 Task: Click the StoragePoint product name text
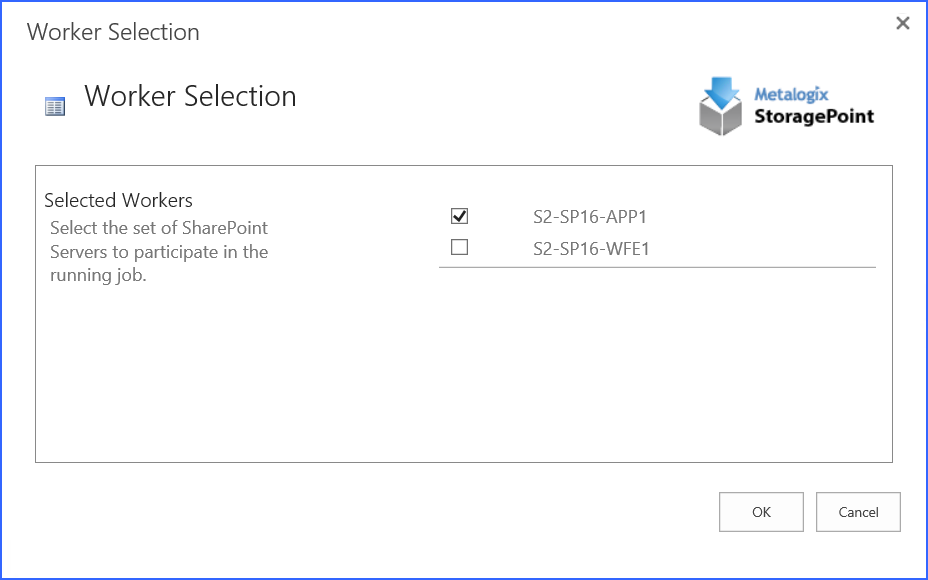pos(814,116)
